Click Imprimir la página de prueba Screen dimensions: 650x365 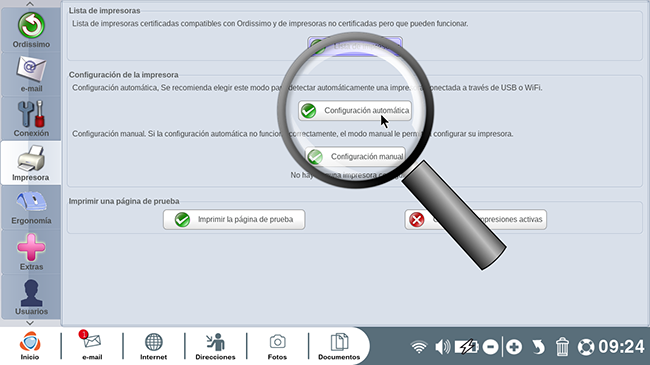tap(234, 219)
